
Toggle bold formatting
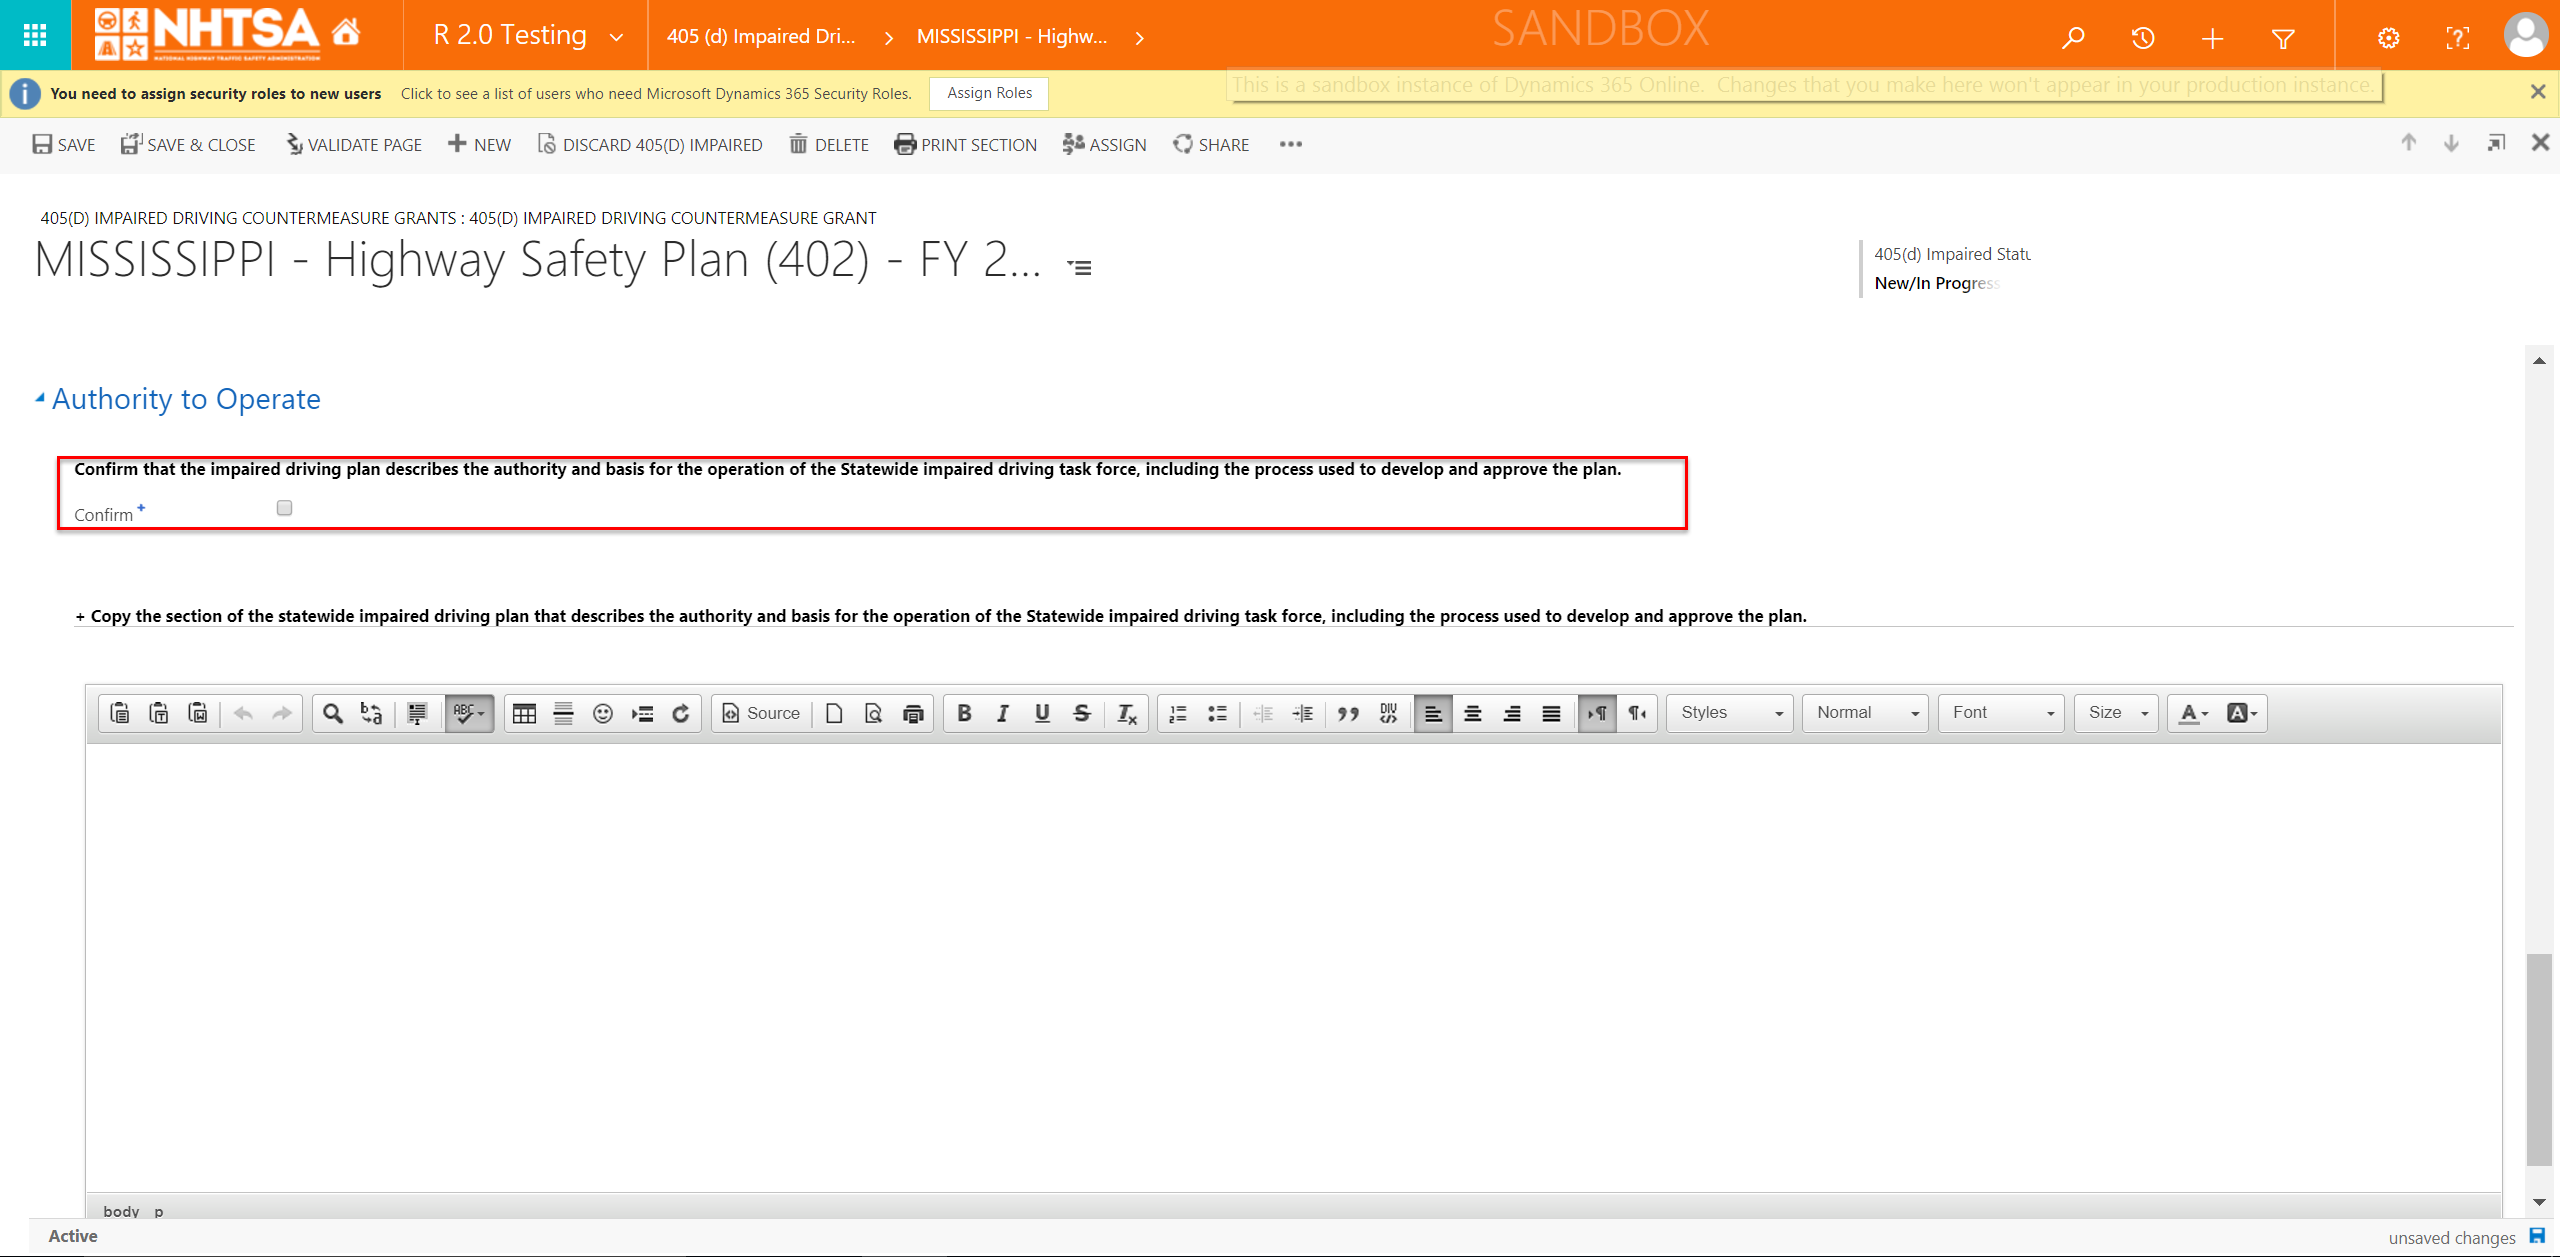coord(964,713)
